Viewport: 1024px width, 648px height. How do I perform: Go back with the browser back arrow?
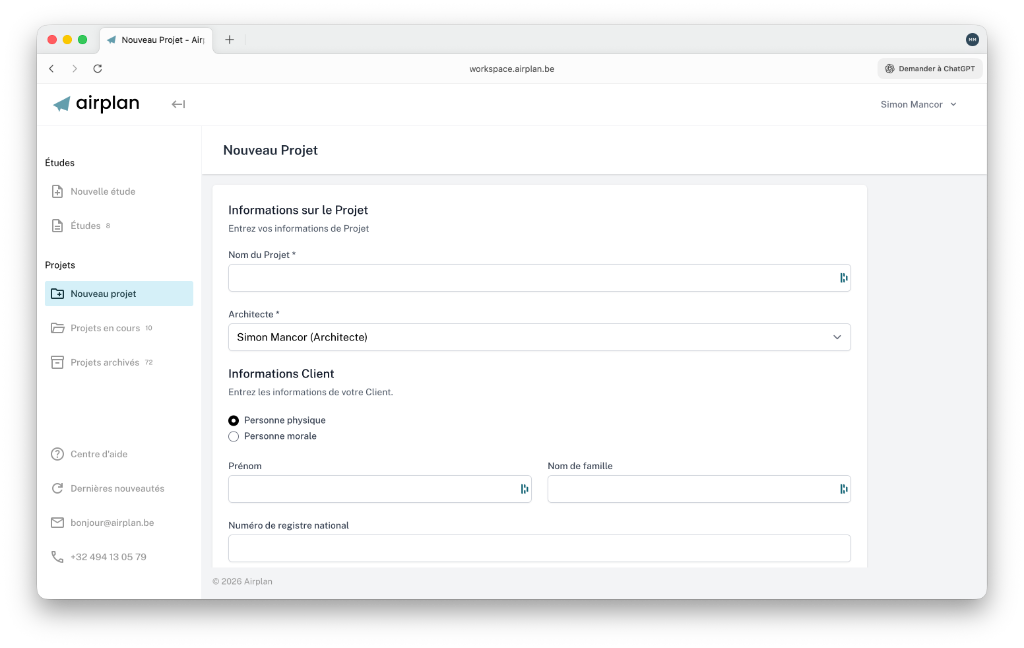click(52, 69)
